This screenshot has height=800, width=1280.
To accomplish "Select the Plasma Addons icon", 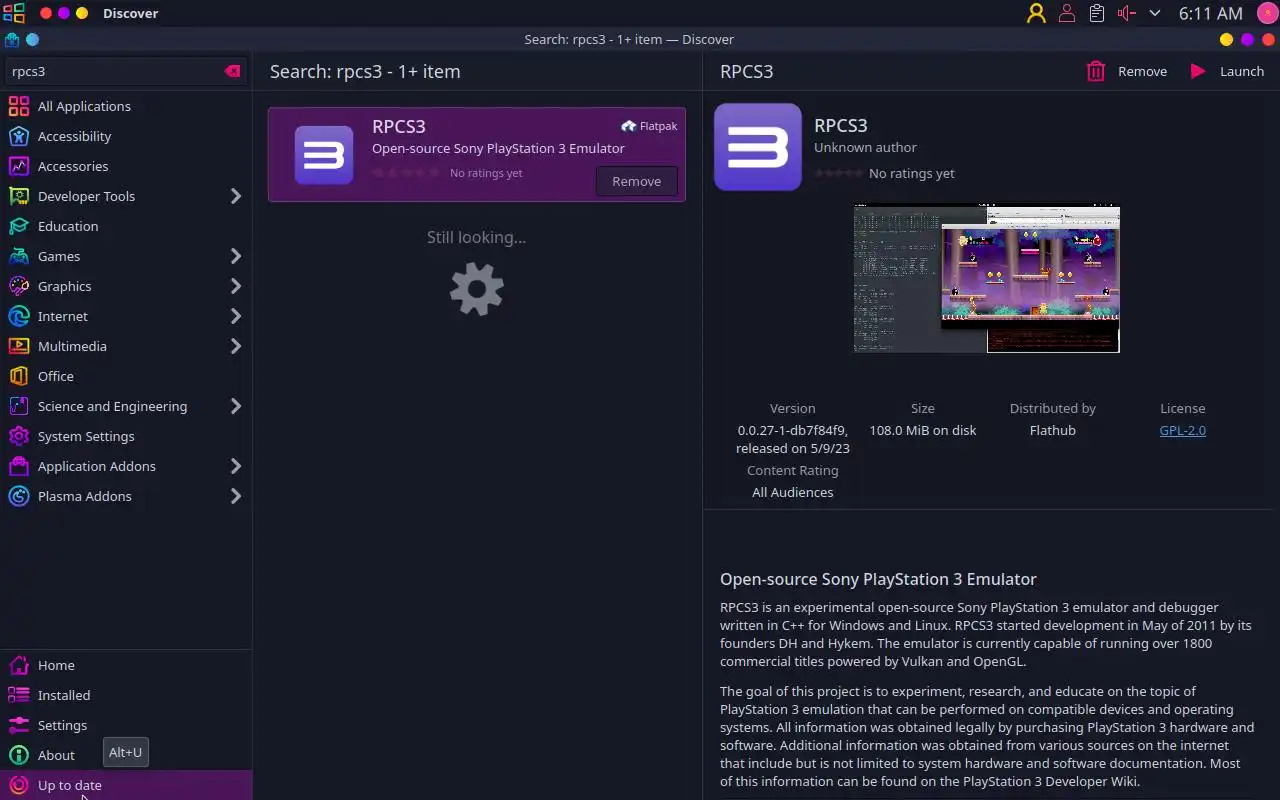I will point(18,496).
